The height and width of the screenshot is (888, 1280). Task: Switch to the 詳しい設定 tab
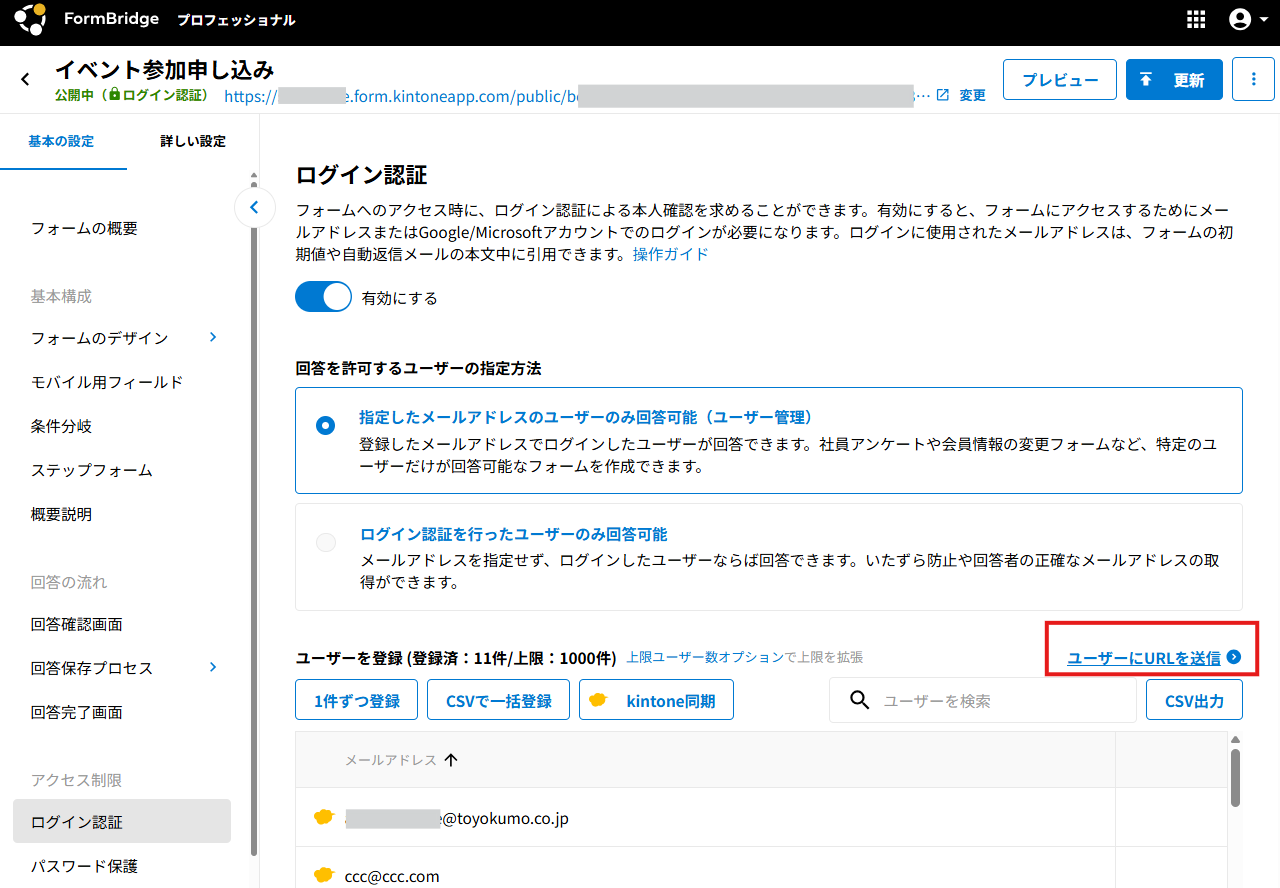coord(193,141)
